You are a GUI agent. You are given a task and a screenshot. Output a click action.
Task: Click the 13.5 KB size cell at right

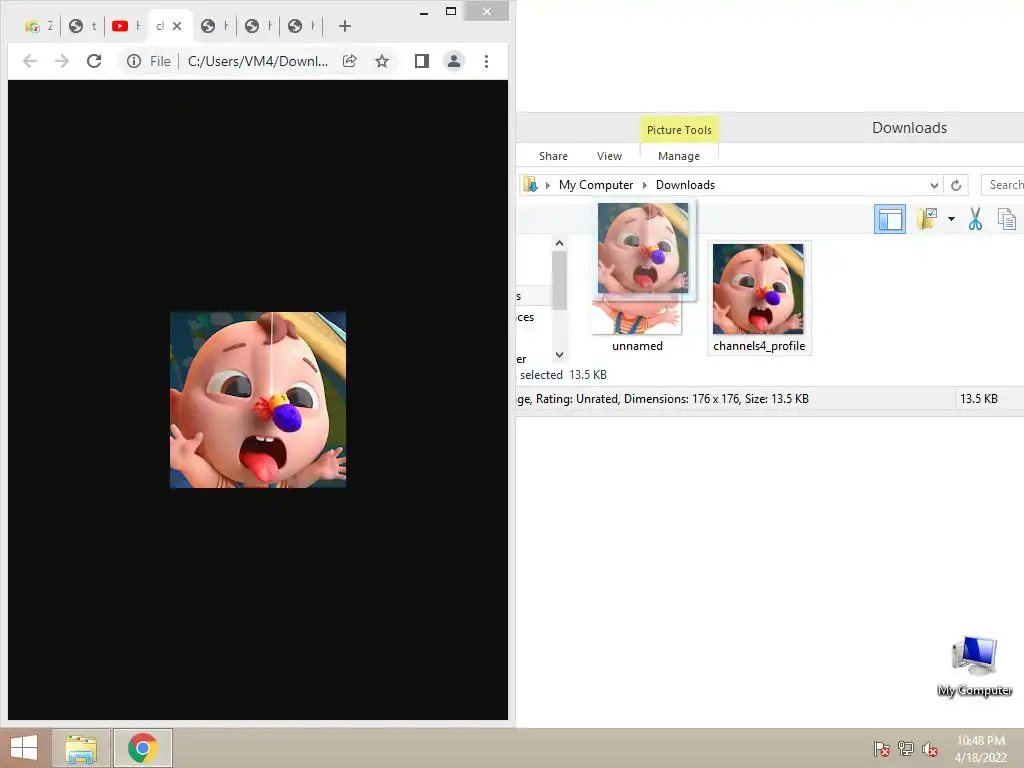tap(978, 398)
